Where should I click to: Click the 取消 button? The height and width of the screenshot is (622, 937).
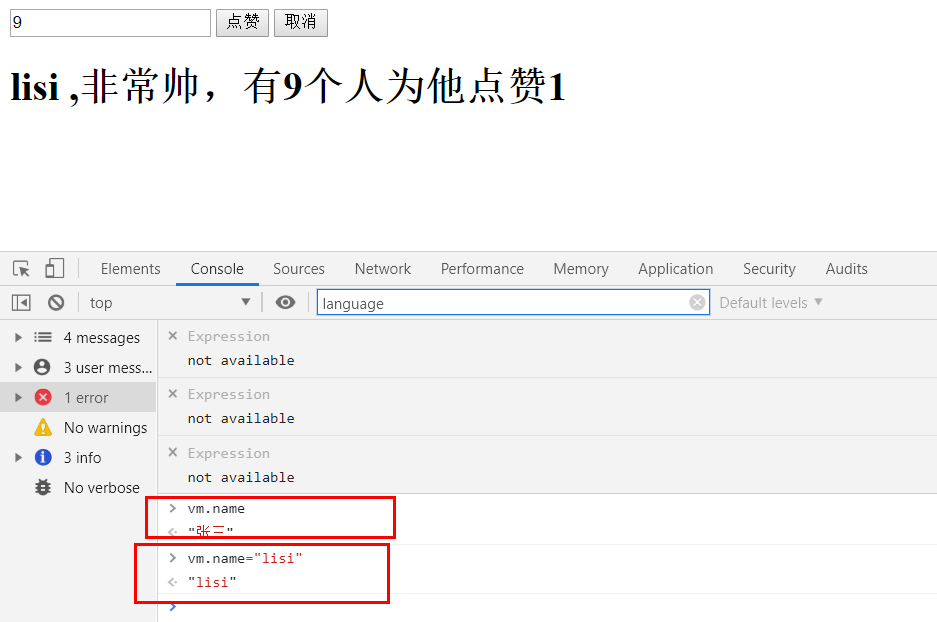300,23
